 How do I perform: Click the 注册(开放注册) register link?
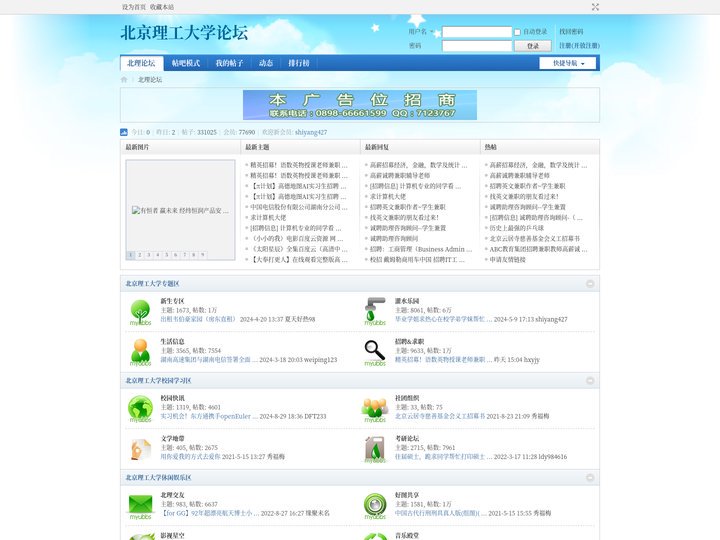pos(579,45)
